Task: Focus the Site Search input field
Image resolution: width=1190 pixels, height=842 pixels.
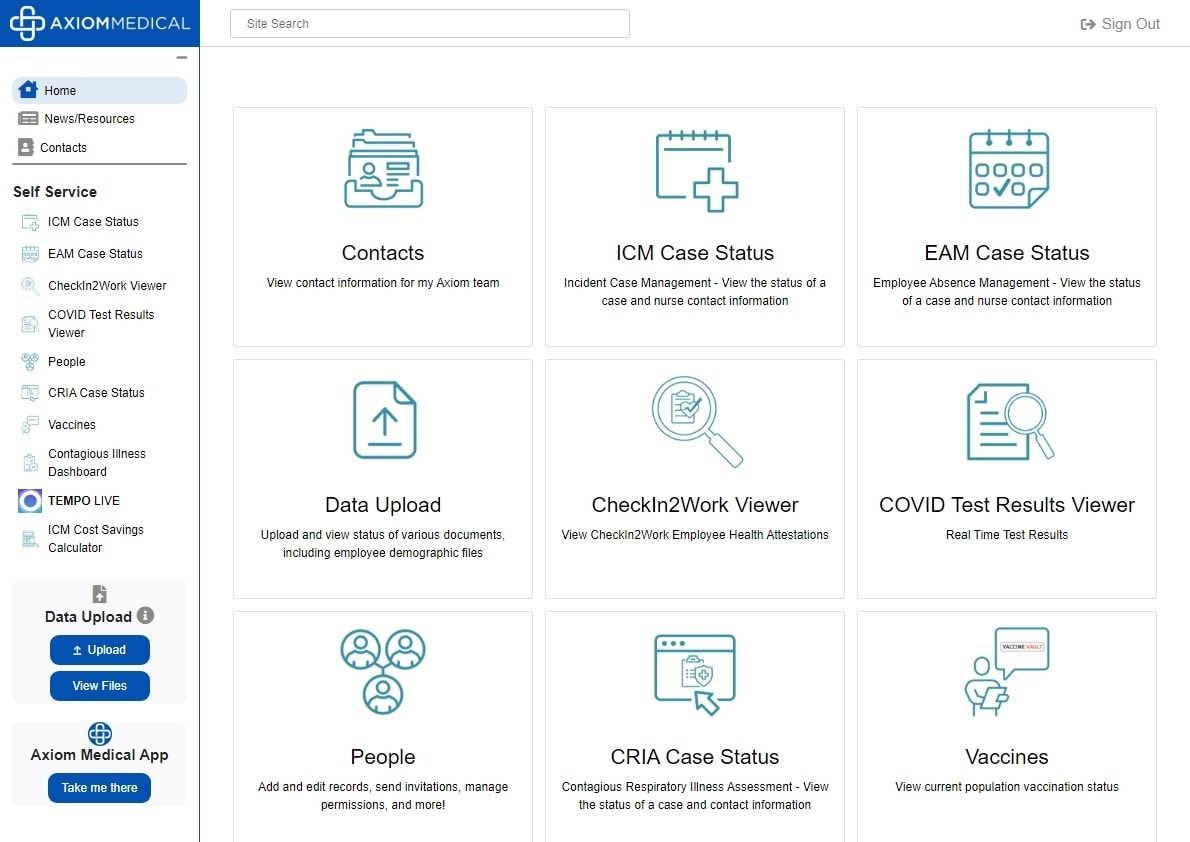Action: (429, 24)
